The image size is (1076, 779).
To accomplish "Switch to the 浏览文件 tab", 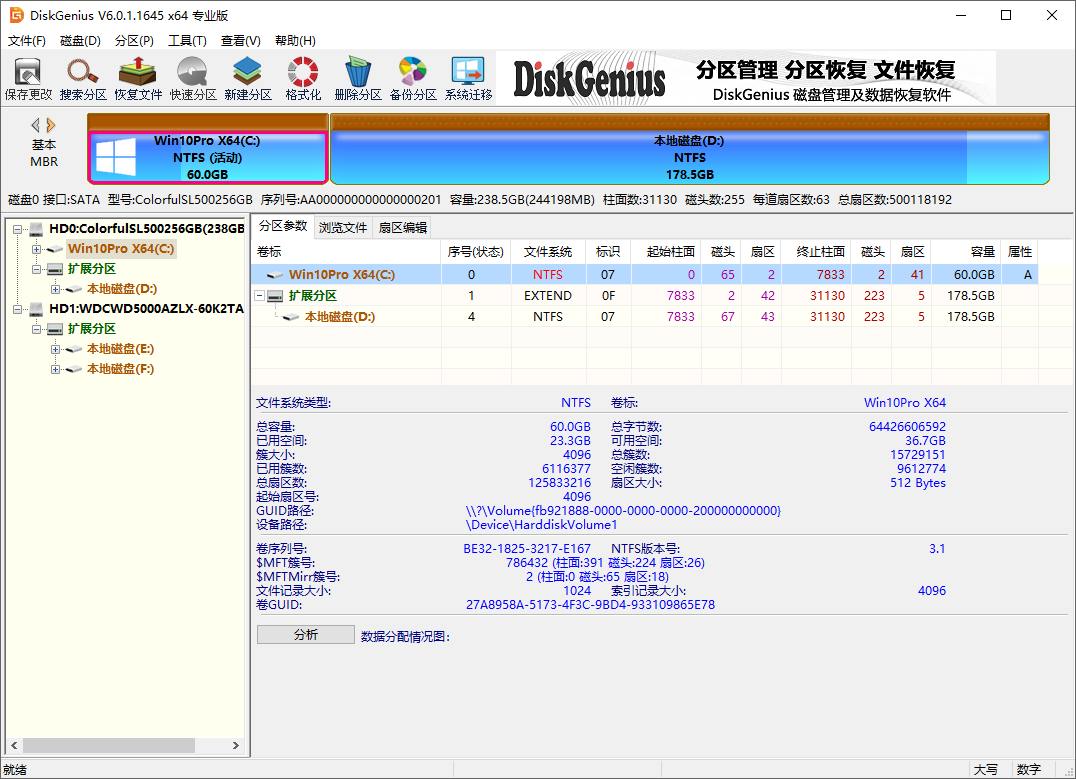I will click(x=343, y=227).
